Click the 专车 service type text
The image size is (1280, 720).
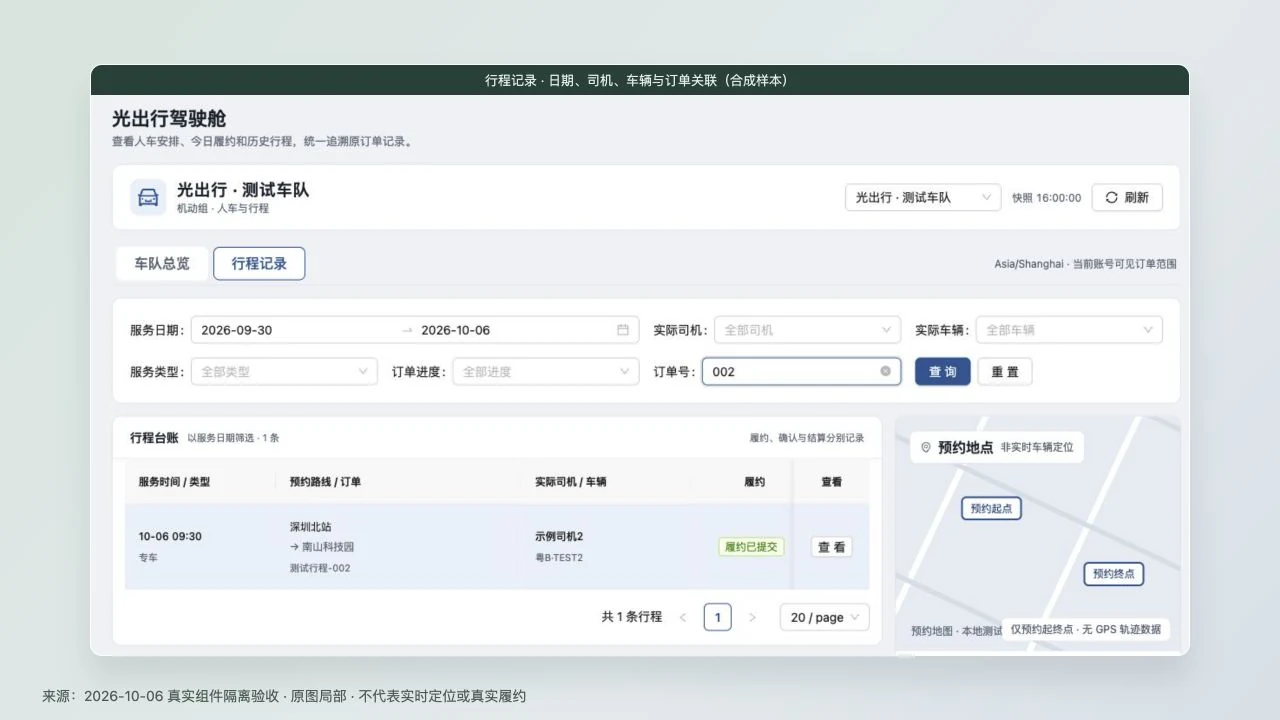148,557
